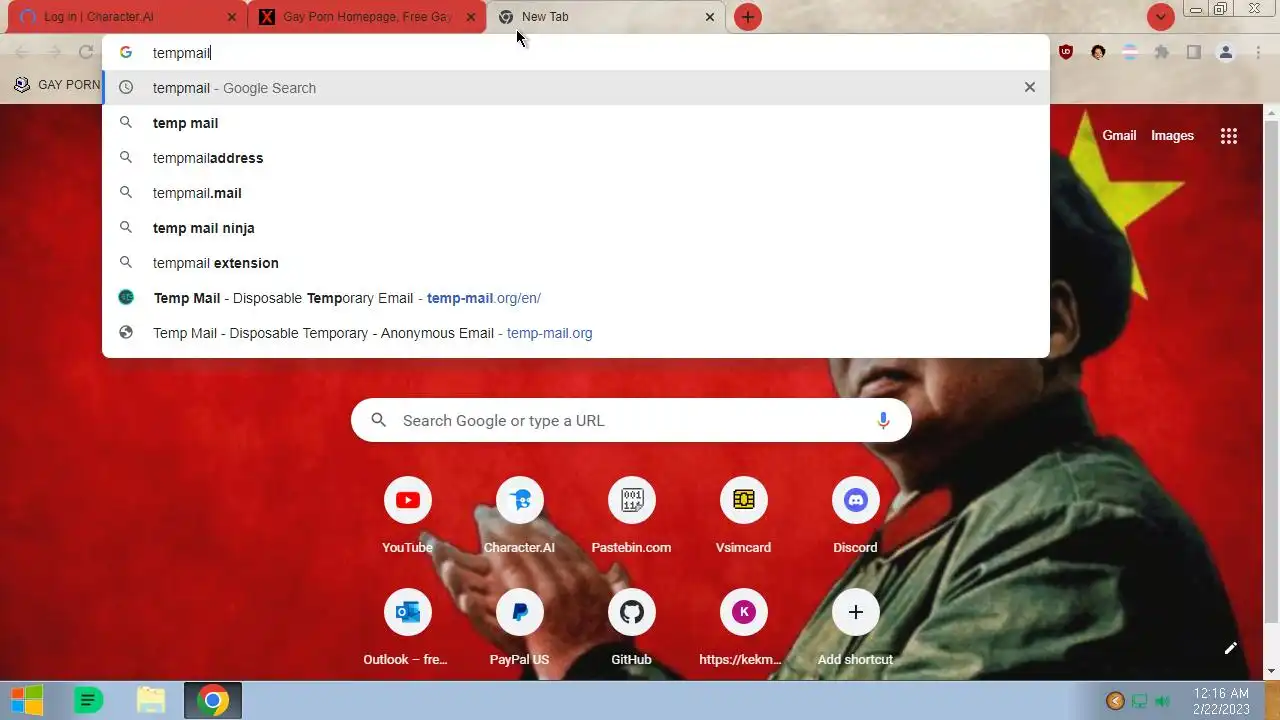Open the bookmark bar's first bookmark
The image size is (1280, 720).
click(x=57, y=85)
